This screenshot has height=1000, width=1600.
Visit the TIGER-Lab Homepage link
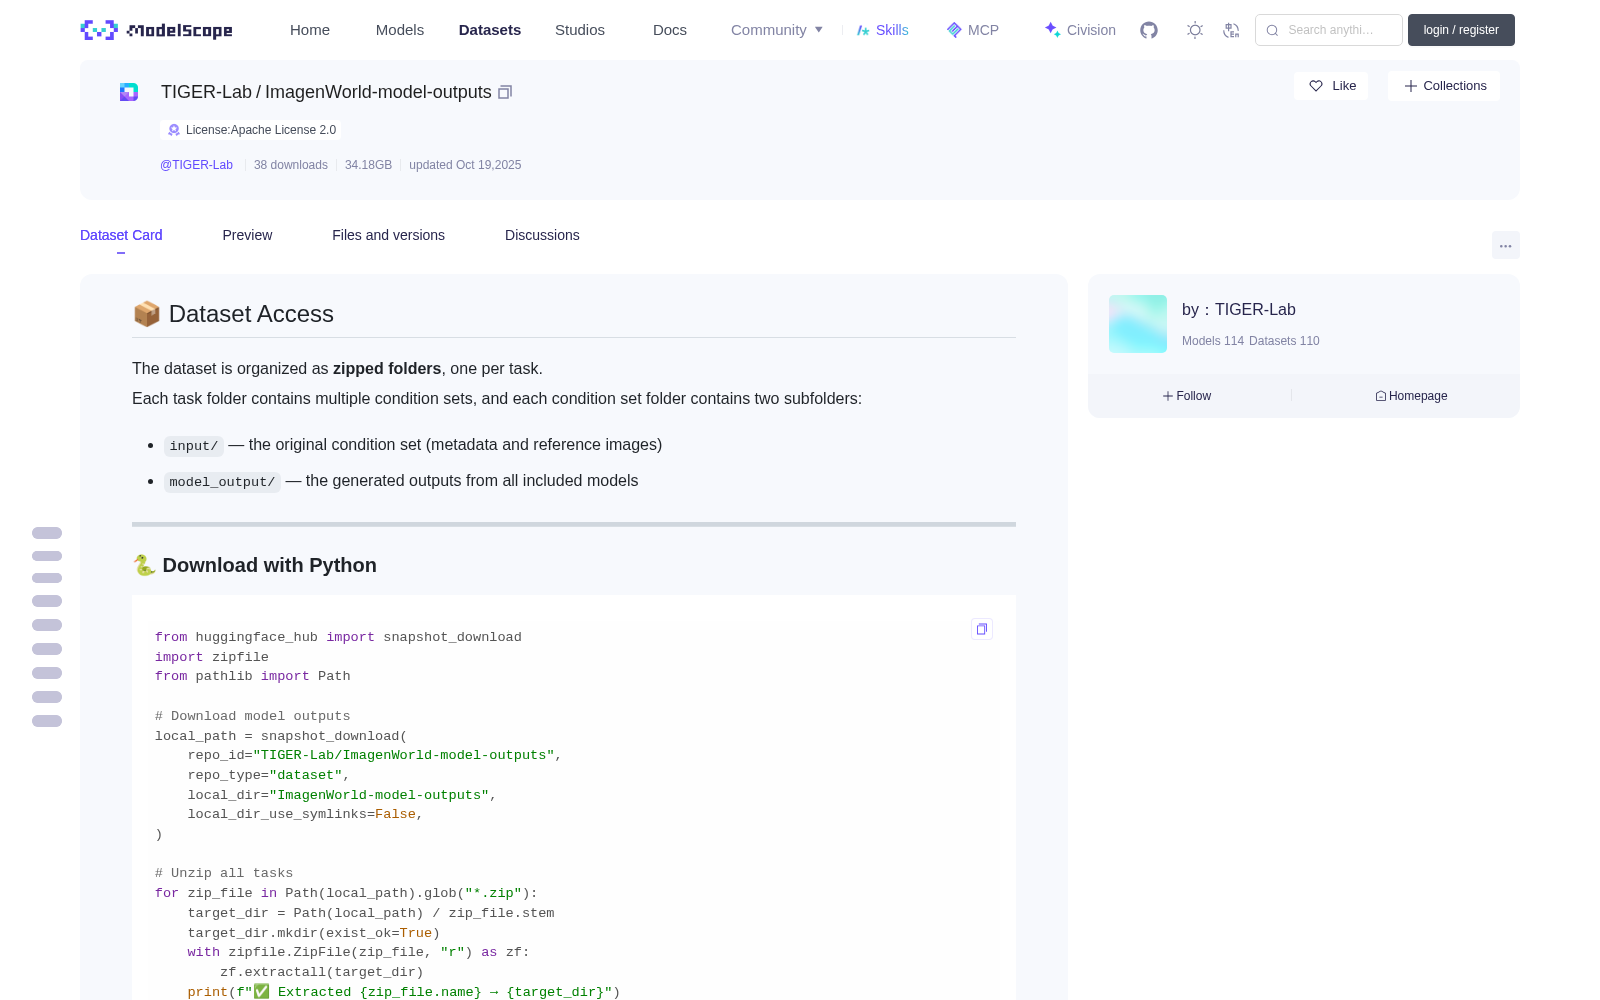pyautogui.click(x=1411, y=396)
